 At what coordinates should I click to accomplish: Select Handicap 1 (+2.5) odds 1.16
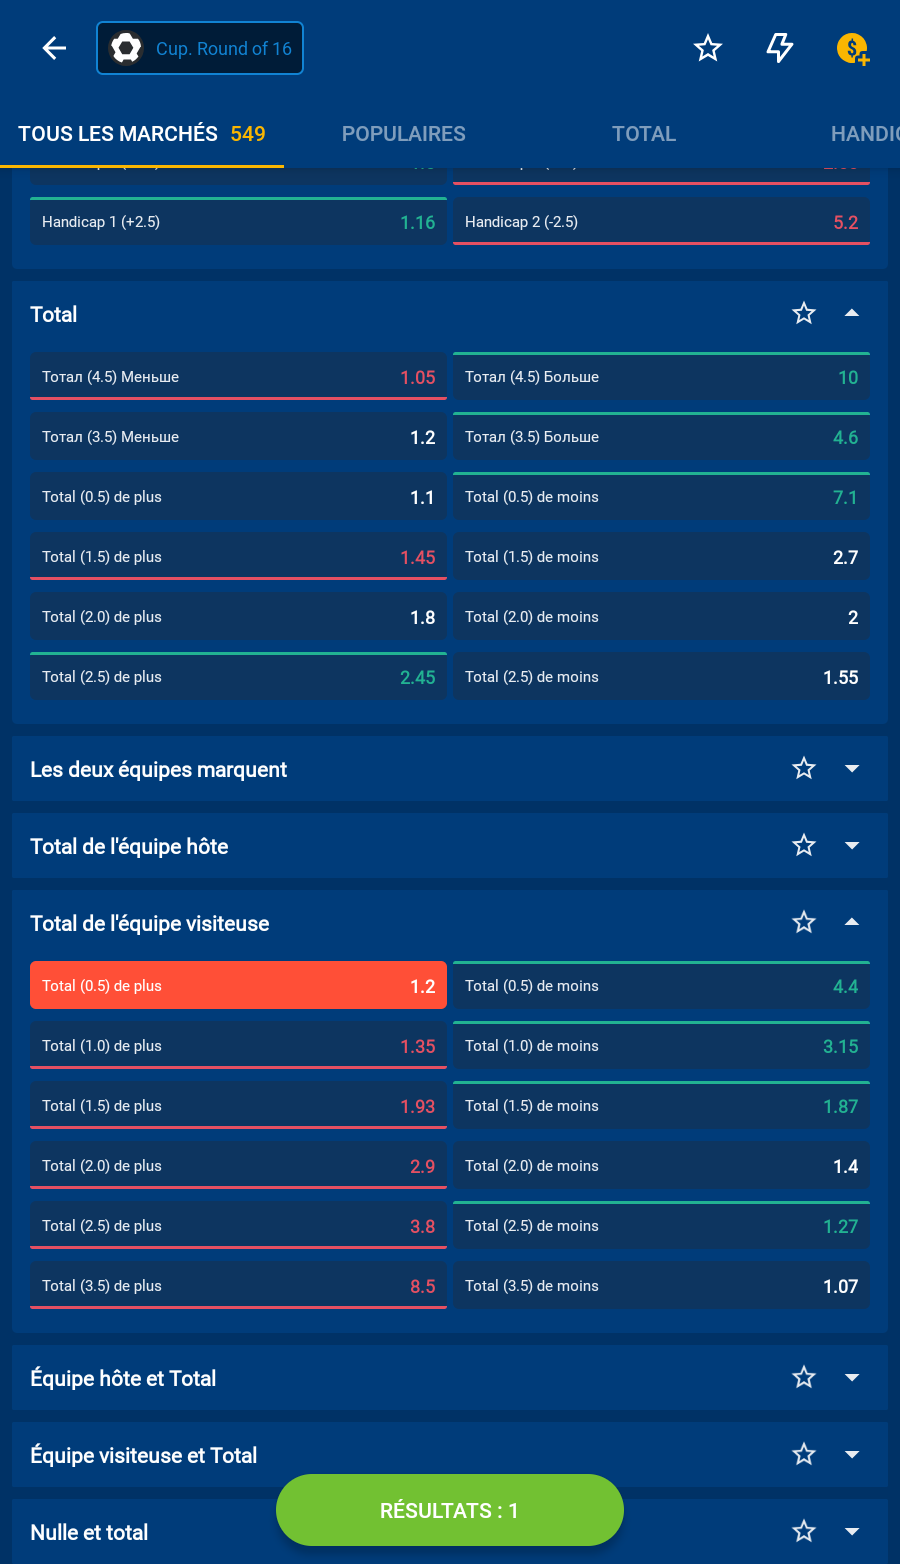coord(238,222)
